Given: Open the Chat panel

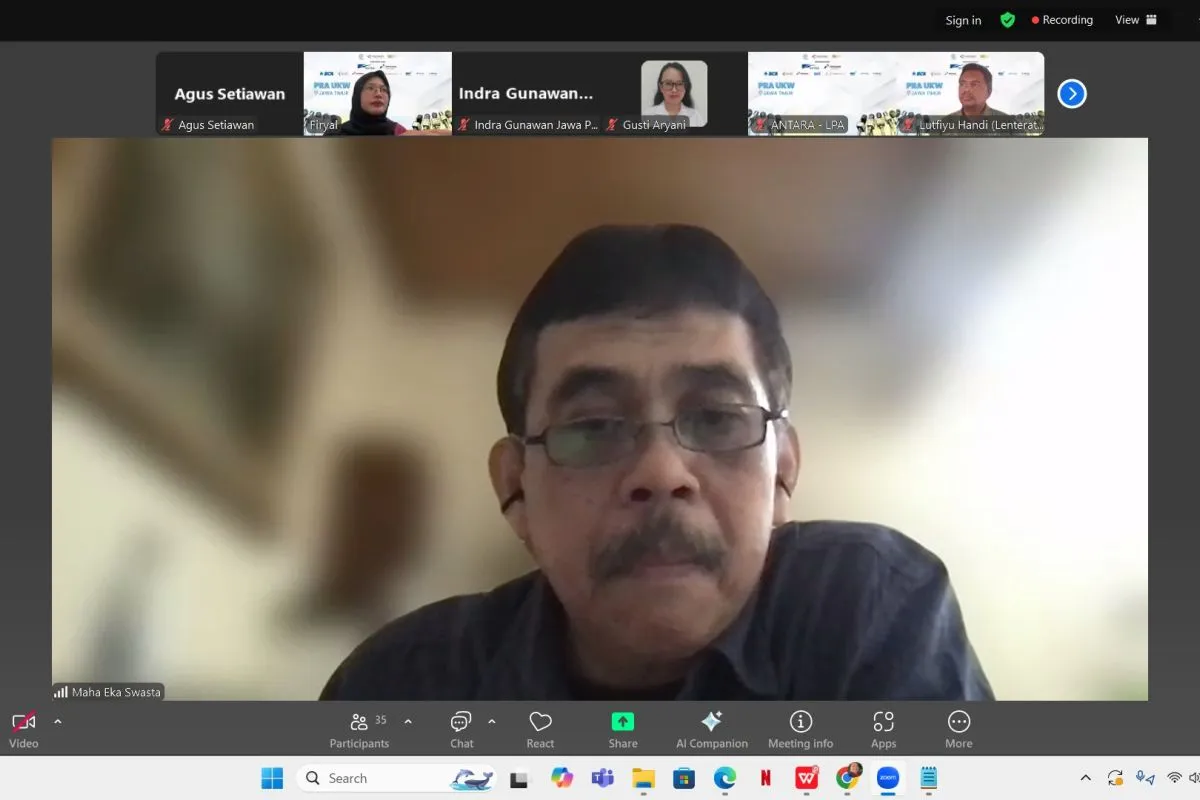Looking at the screenshot, I should coord(461,729).
